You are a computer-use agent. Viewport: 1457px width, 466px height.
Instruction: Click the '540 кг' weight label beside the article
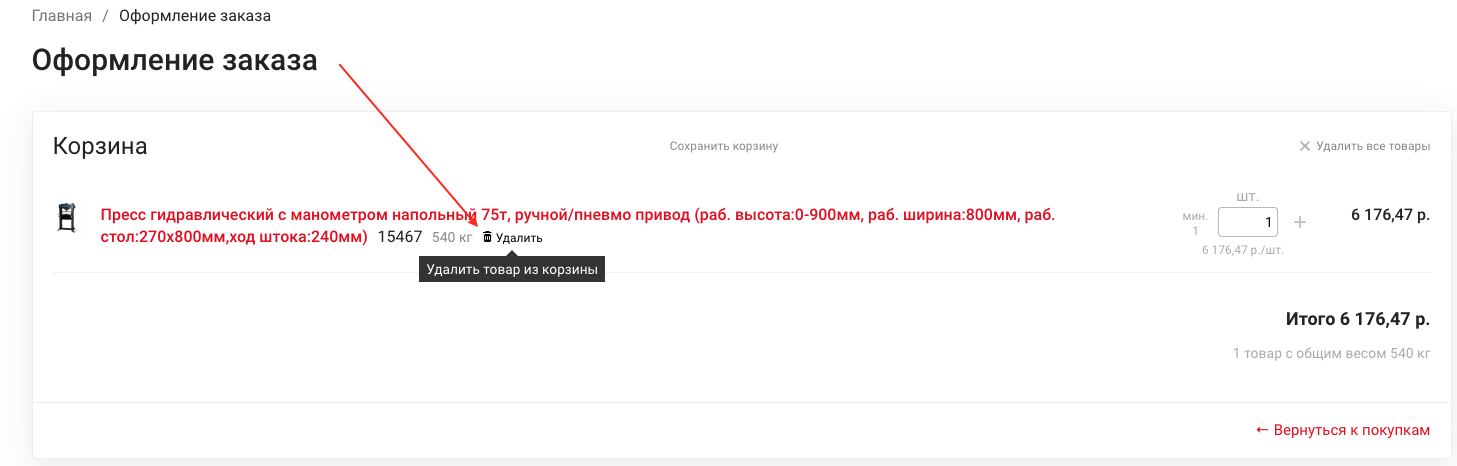coord(452,238)
